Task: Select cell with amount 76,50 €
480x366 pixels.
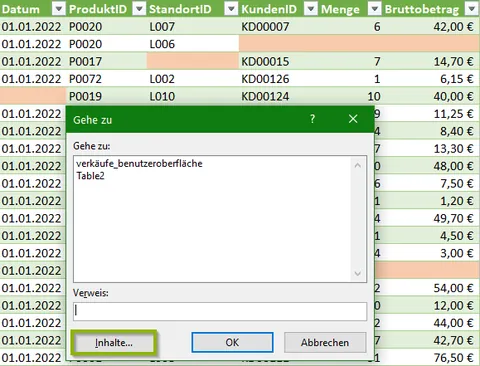Action: (431, 357)
